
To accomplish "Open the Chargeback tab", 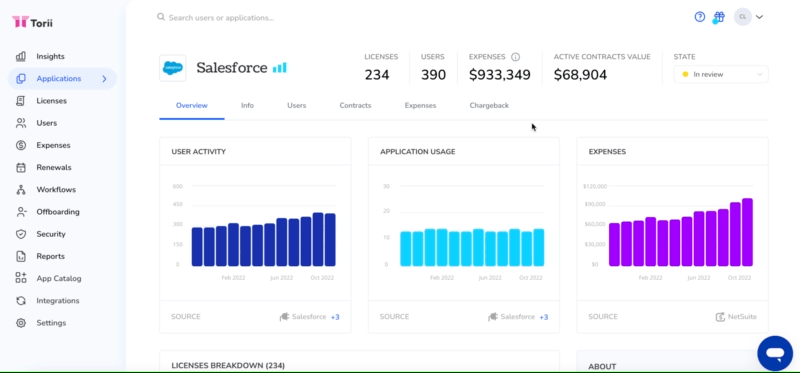I will pyautogui.click(x=489, y=106).
